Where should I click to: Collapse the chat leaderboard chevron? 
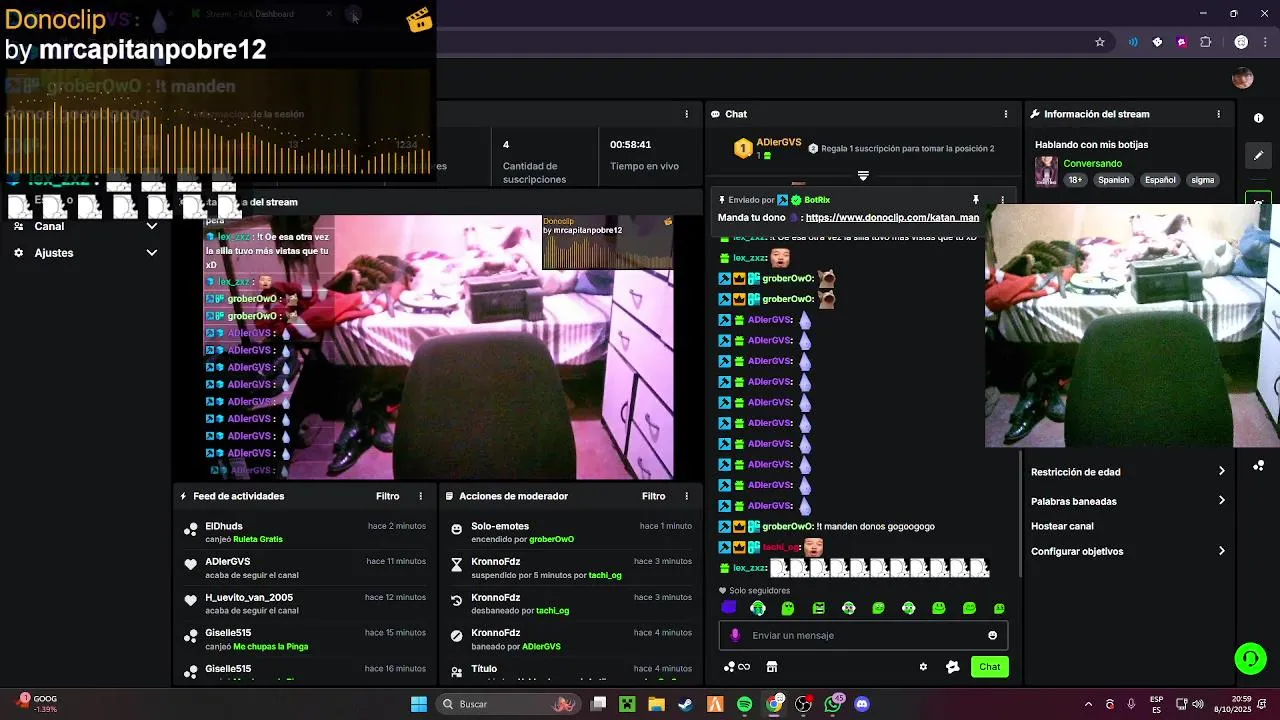(863, 175)
